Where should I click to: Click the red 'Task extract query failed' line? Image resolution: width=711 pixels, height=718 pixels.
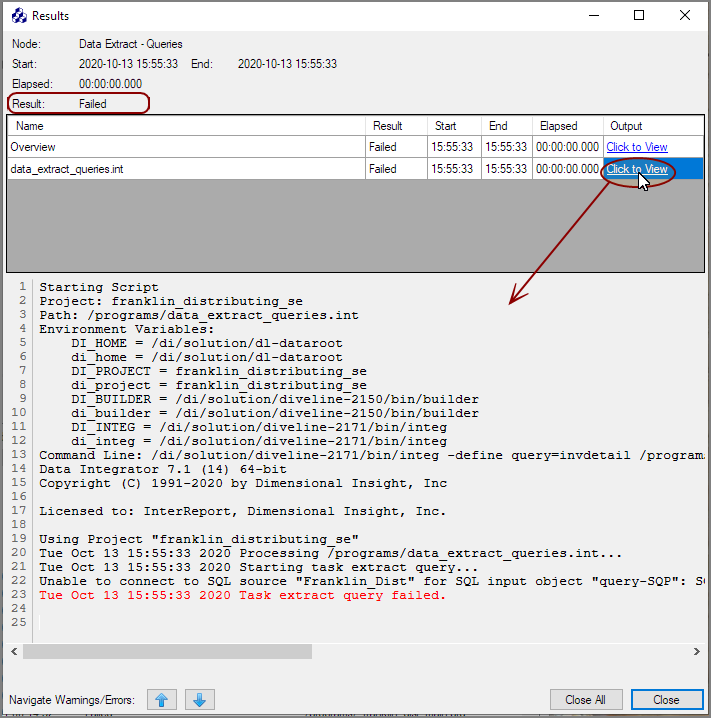[242, 595]
